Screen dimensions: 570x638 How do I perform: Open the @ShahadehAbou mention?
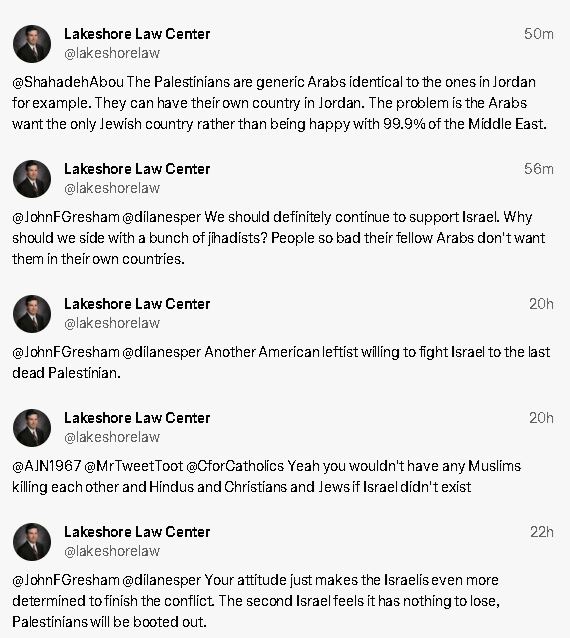click(x=68, y=82)
